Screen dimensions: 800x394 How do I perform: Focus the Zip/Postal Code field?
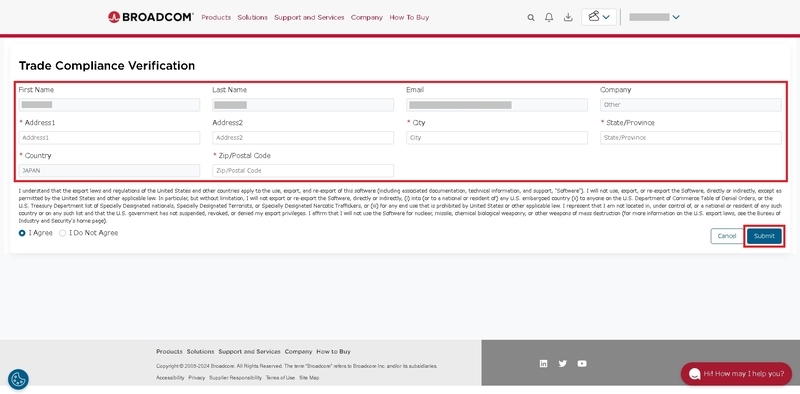click(303, 171)
